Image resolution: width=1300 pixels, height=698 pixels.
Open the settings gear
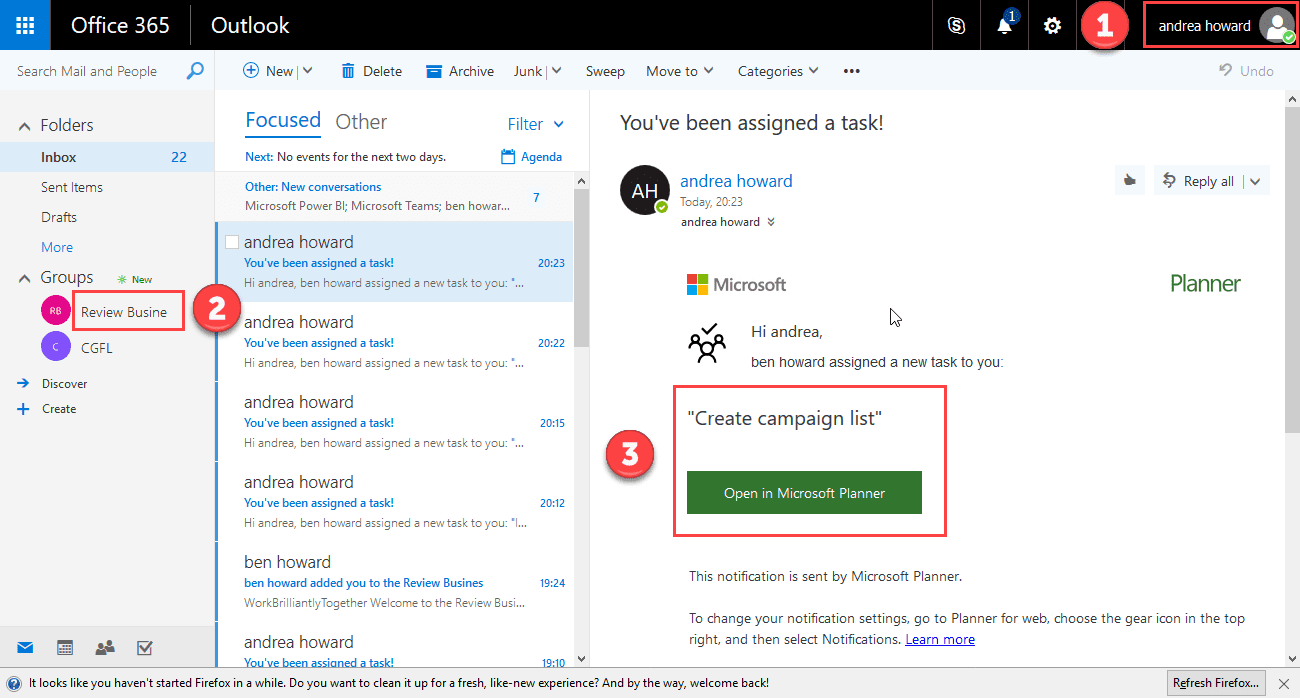point(1052,26)
